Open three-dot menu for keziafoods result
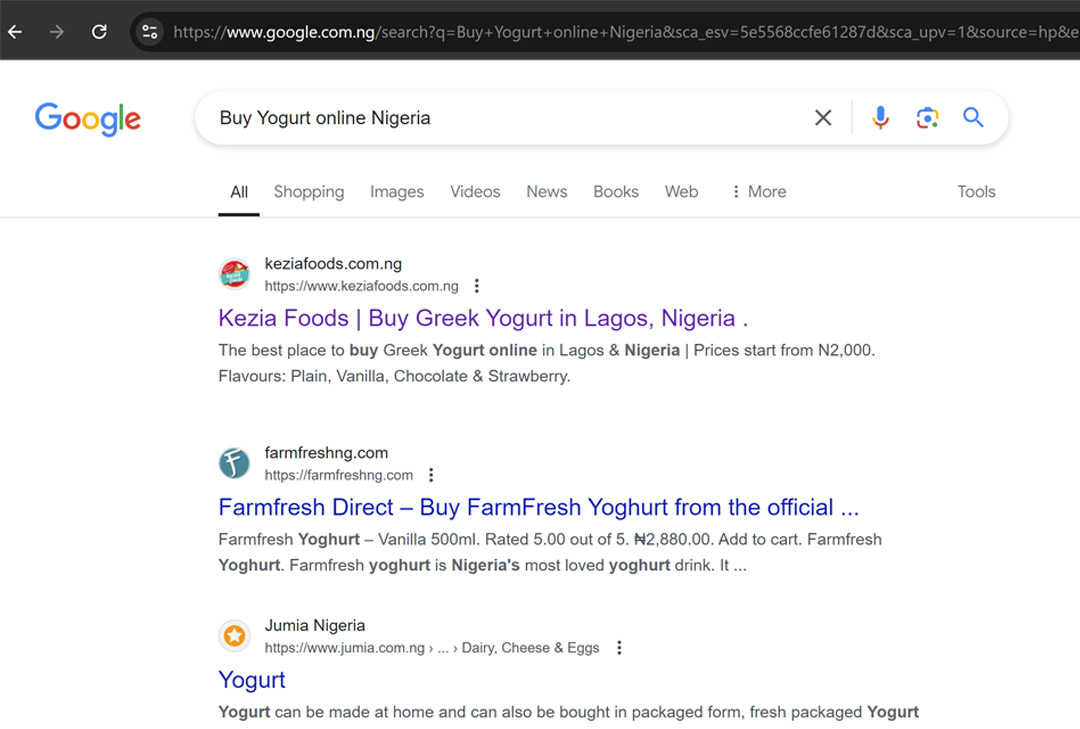This screenshot has height=729, width=1080. point(477,286)
